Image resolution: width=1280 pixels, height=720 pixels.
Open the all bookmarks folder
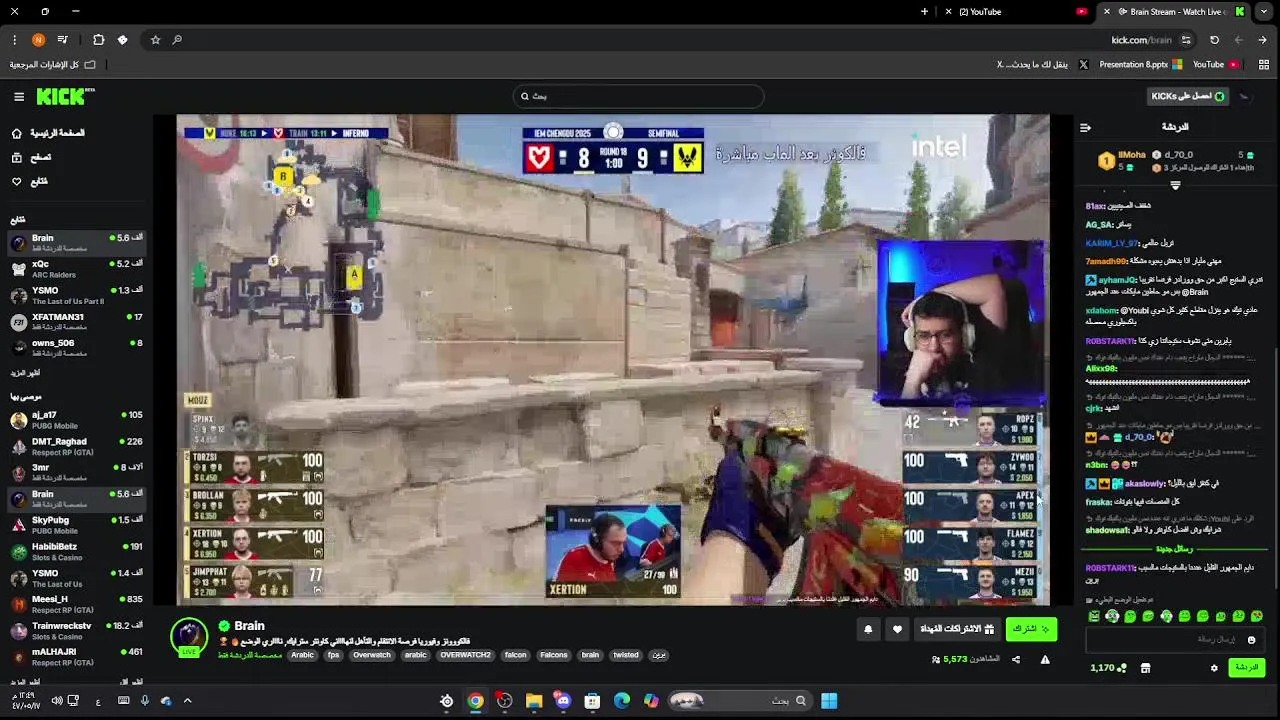(x=53, y=65)
